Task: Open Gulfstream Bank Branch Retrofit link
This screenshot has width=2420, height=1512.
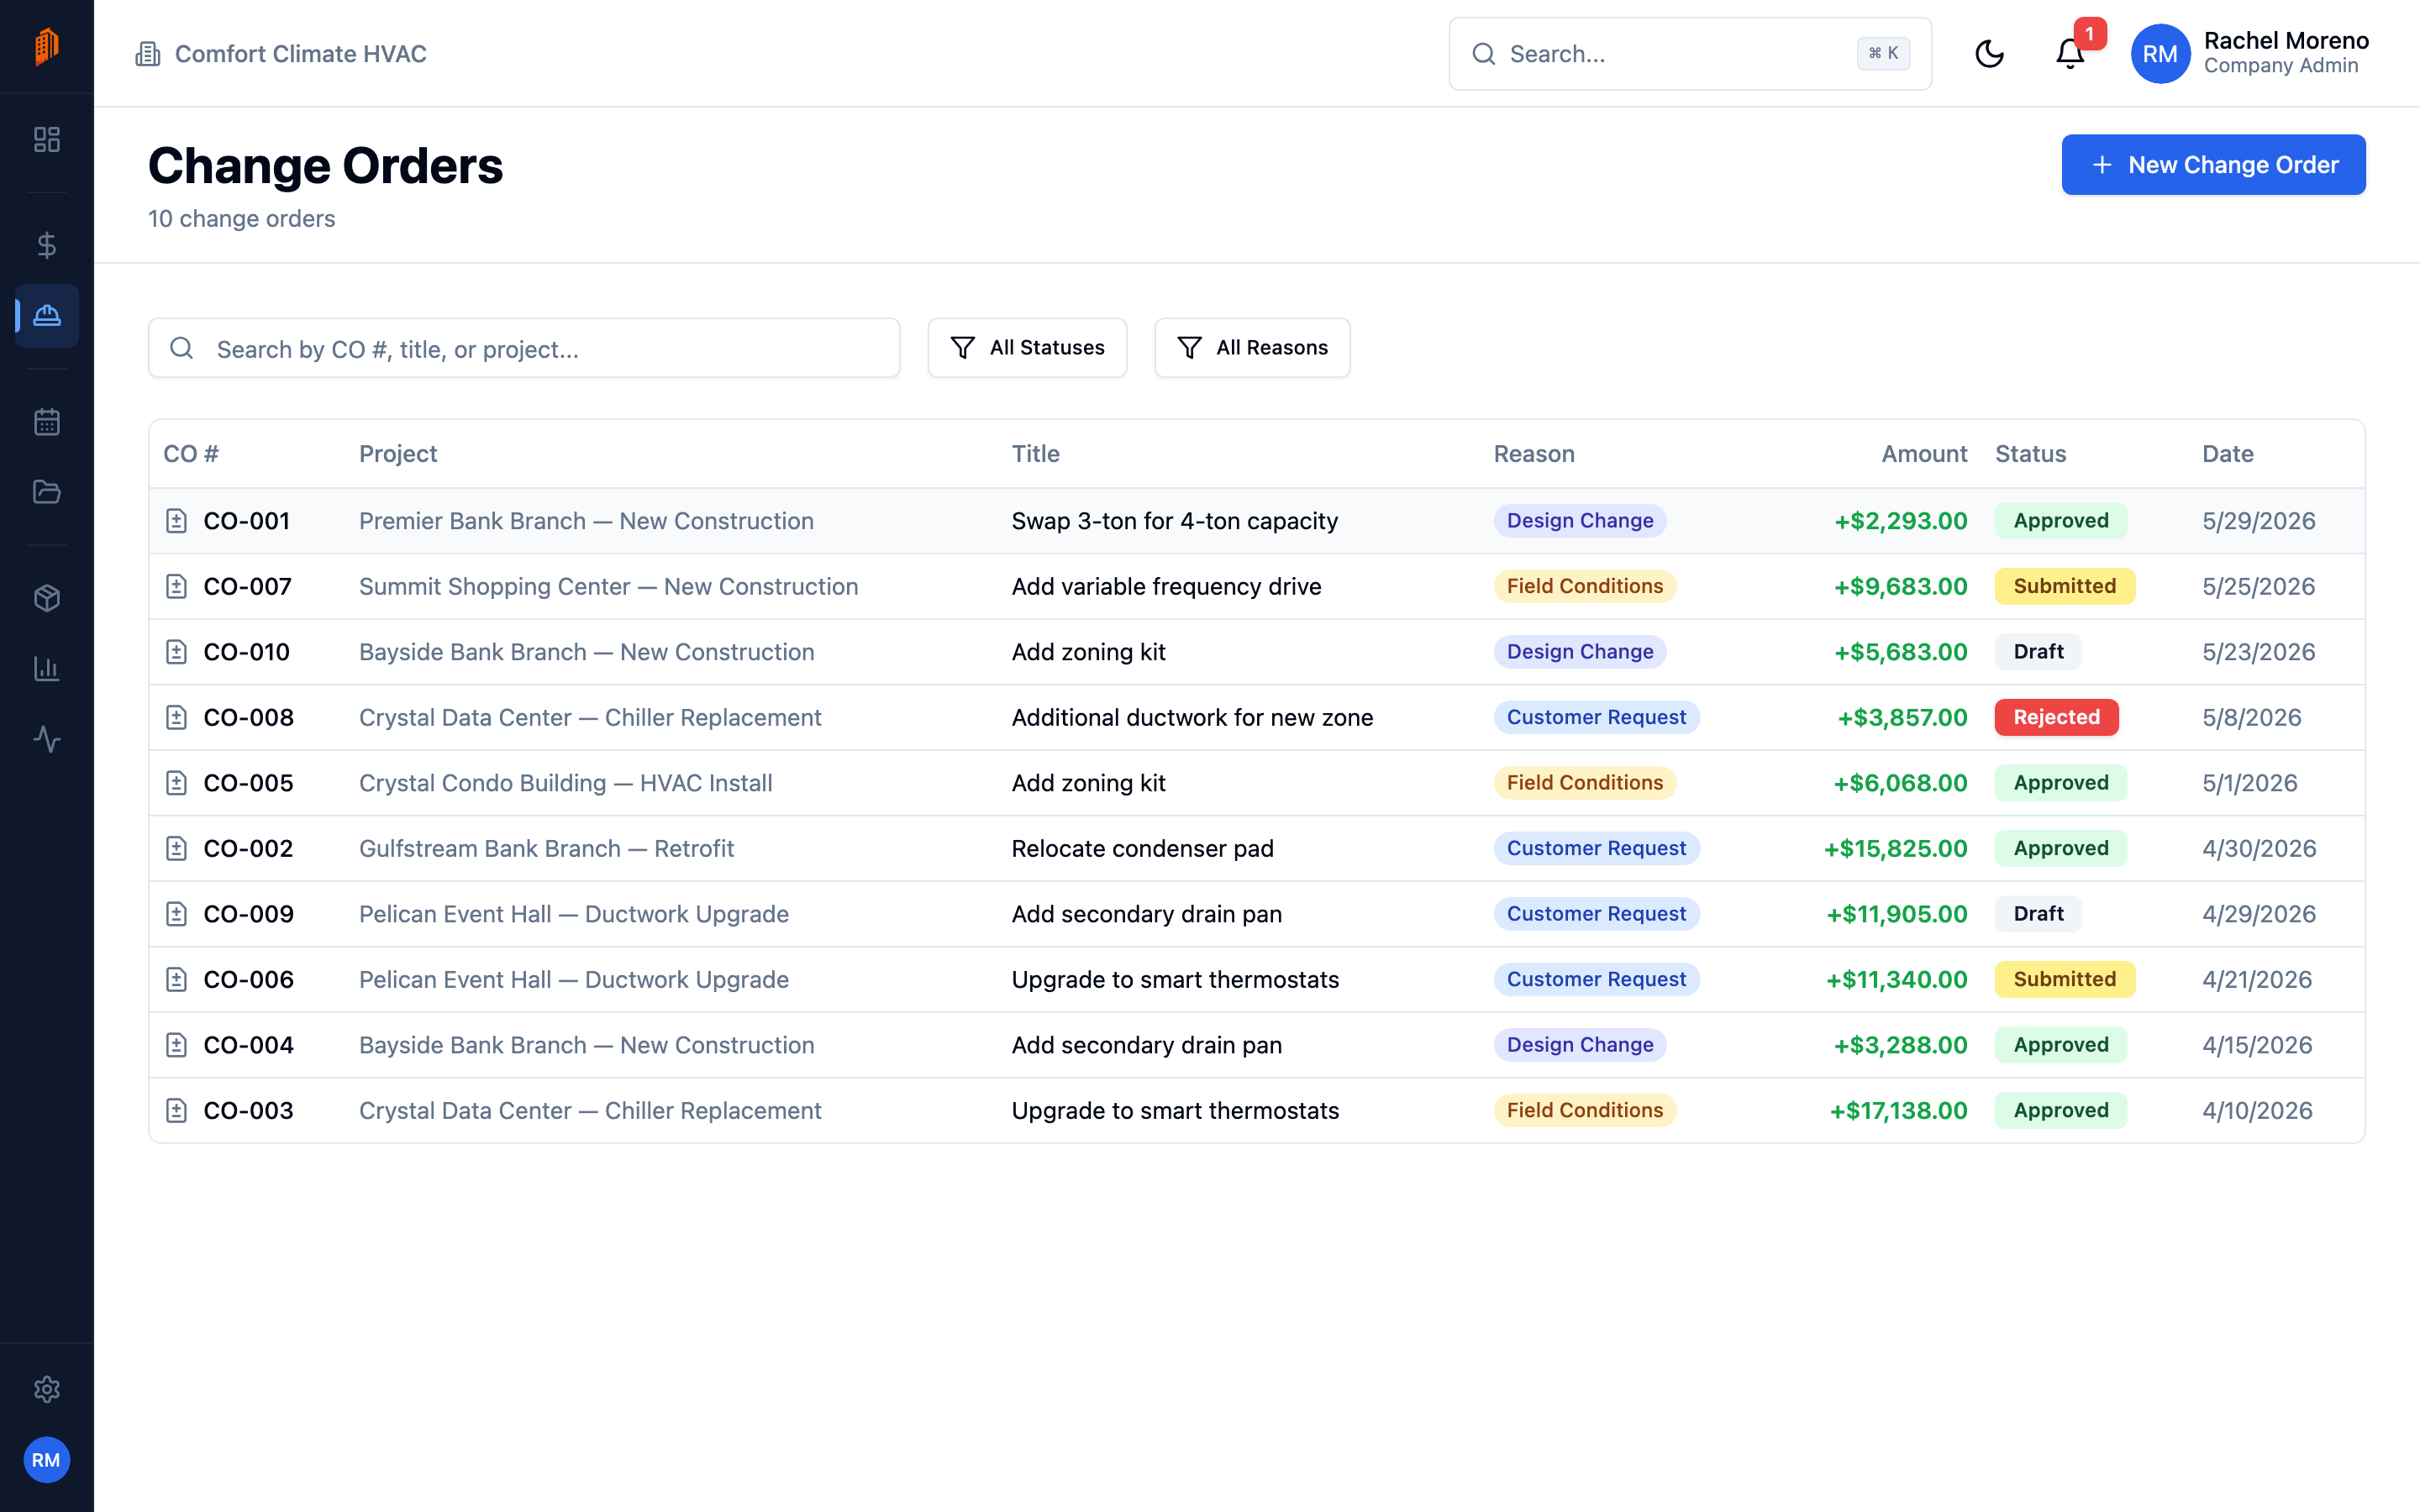Action: pos(546,848)
